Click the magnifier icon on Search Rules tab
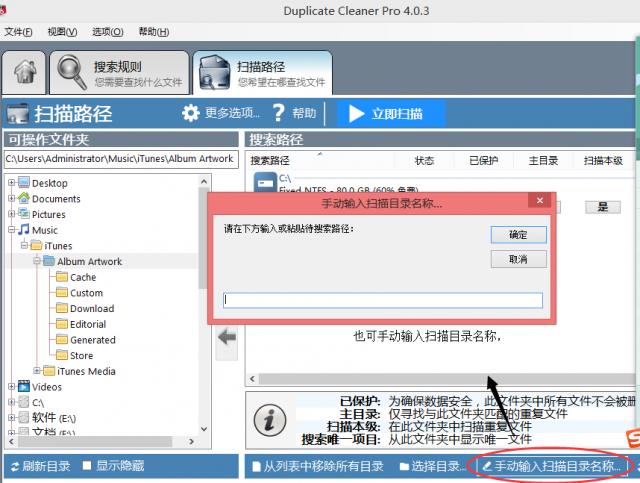640x483 pixels. coord(71,72)
